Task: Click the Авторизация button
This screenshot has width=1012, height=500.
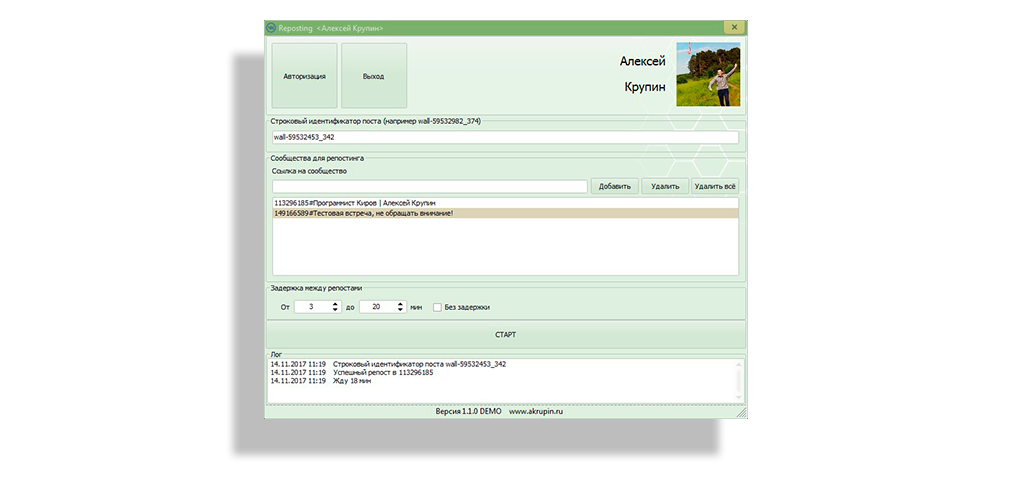Action: click(x=304, y=76)
